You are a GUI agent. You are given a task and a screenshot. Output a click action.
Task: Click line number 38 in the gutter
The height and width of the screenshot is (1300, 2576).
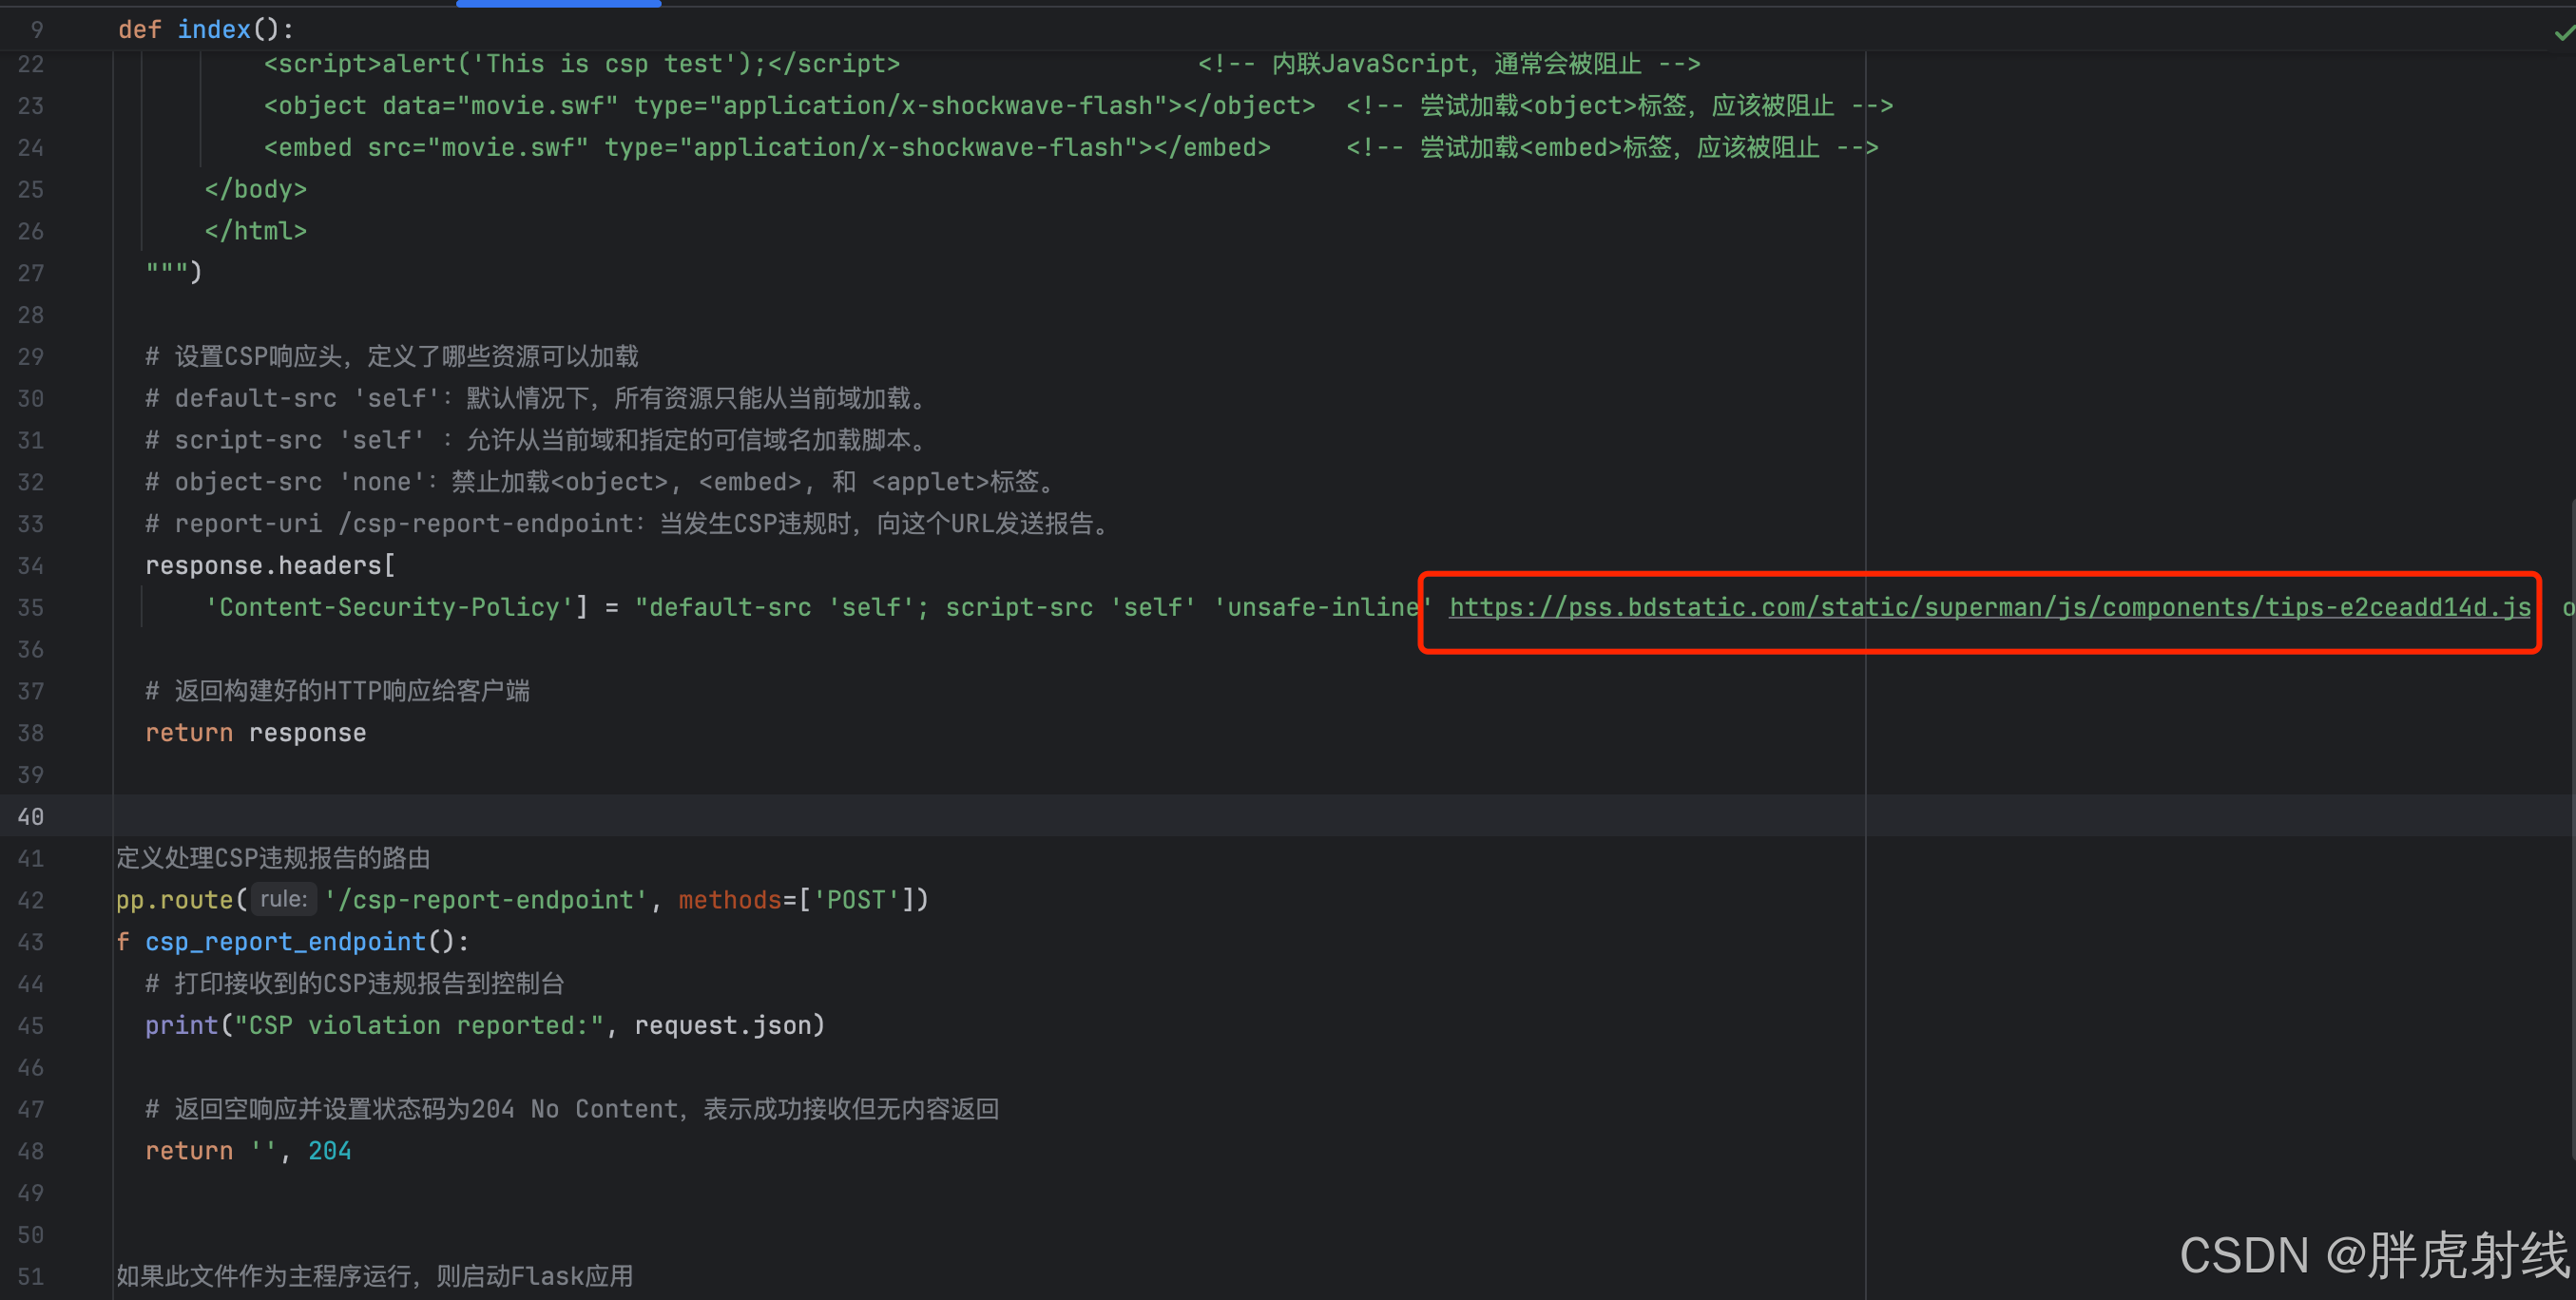point(31,733)
